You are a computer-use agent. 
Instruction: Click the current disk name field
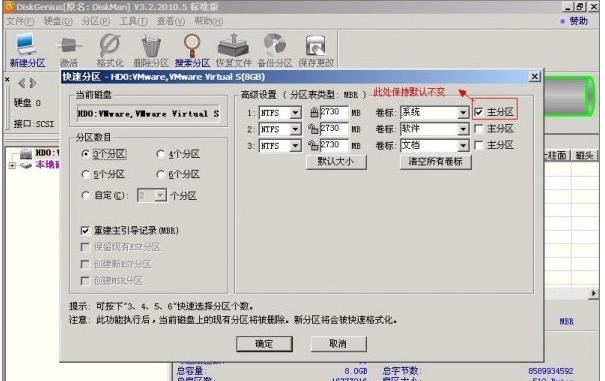pyautogui.click(x=149, y=114)
